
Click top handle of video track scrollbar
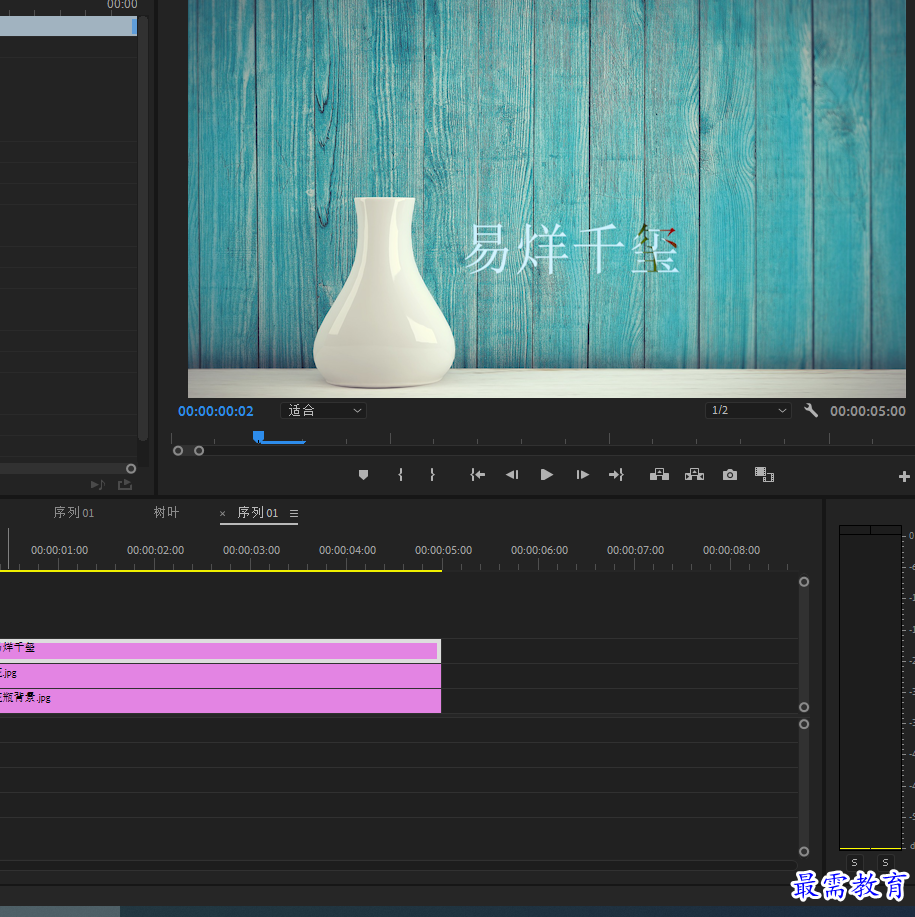pyautogui.click(x=804, y=582)
